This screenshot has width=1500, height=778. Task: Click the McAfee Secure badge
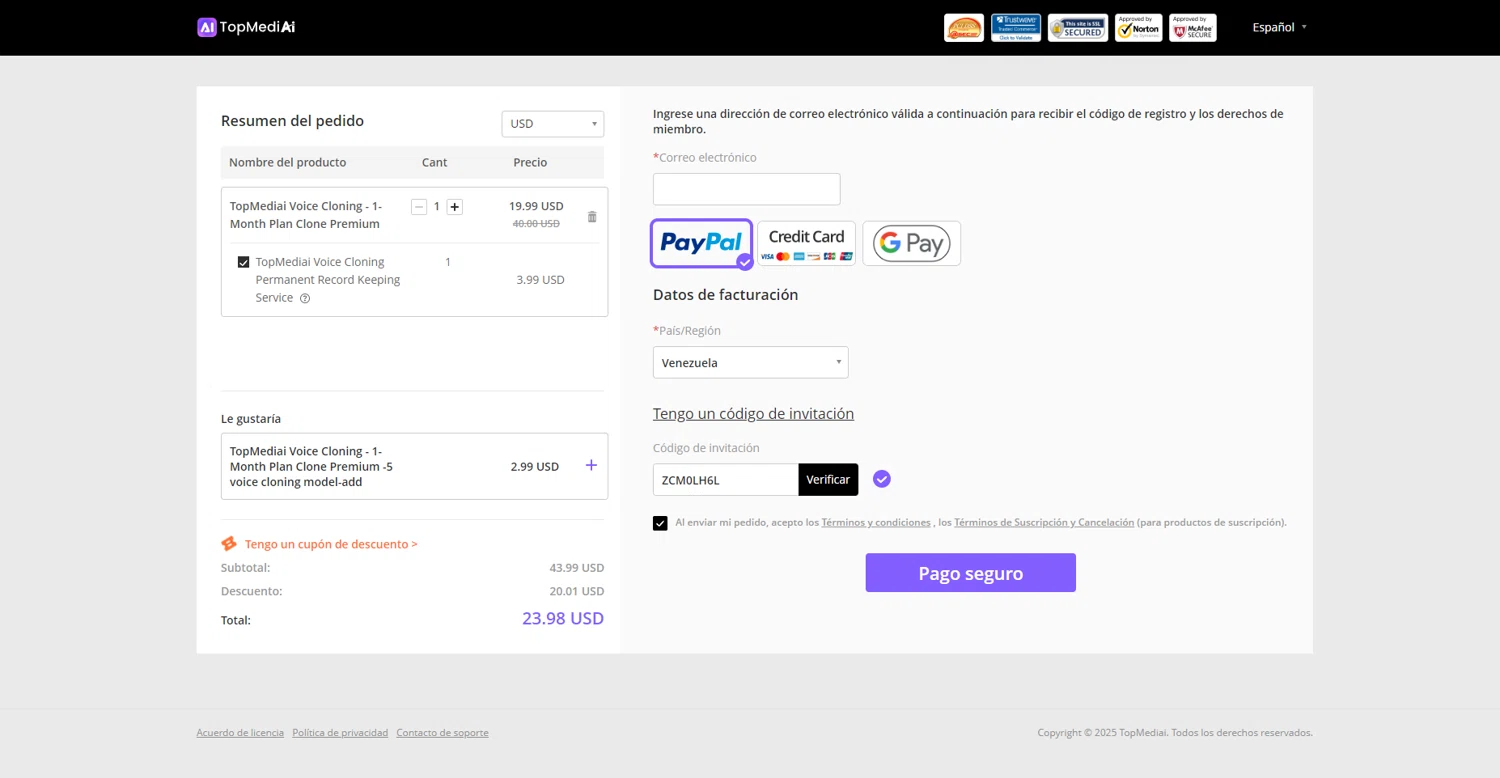tap(1193, 28)
